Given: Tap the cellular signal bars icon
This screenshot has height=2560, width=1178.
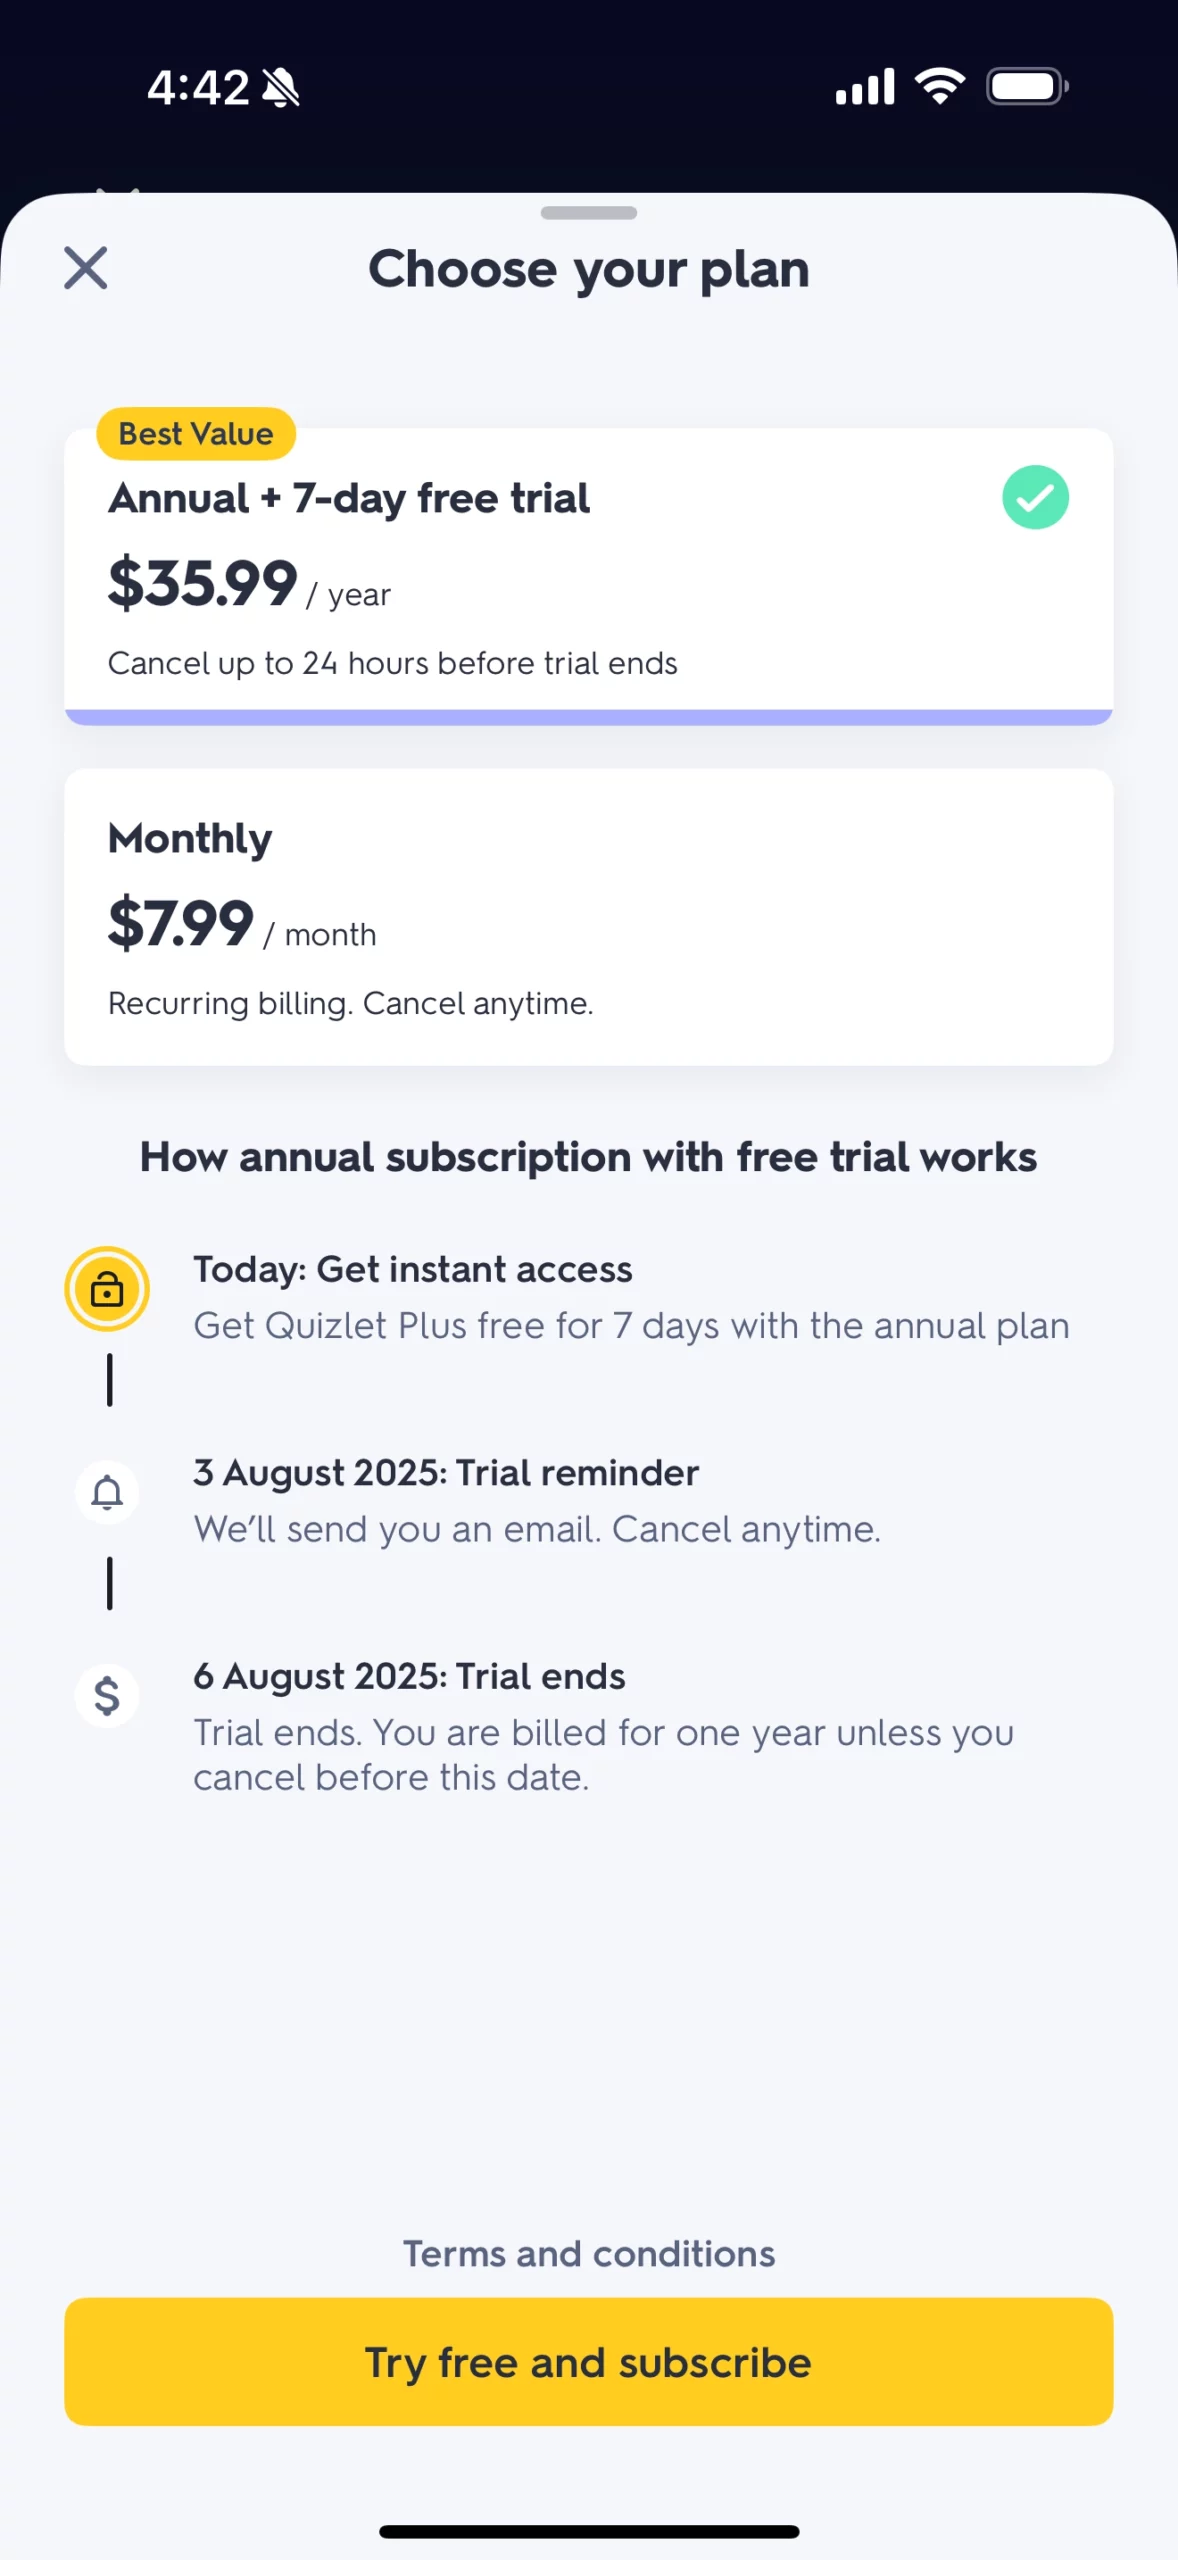Looking at the screenshot, I should pos(865,87).
